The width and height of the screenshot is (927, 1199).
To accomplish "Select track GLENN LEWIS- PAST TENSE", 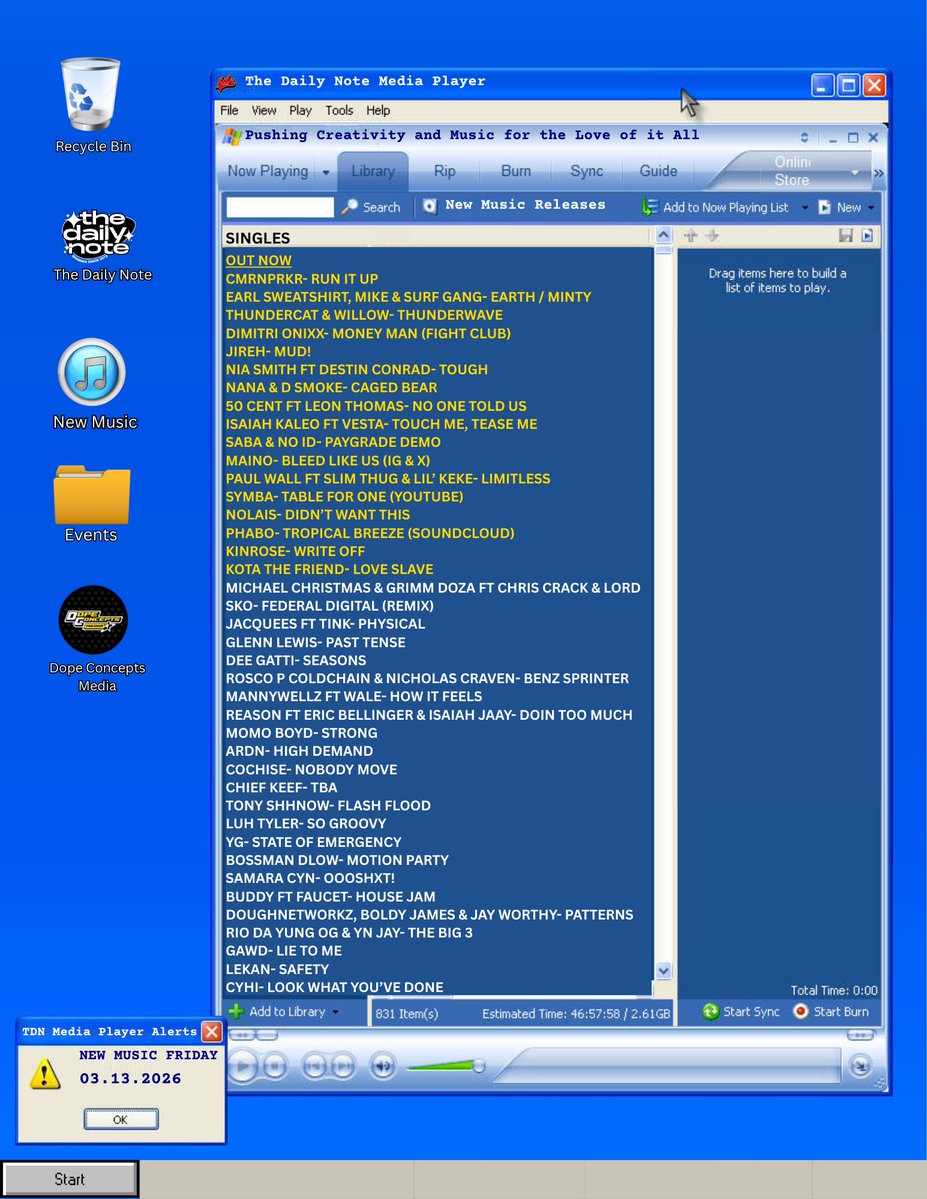I will coord(316,642).
